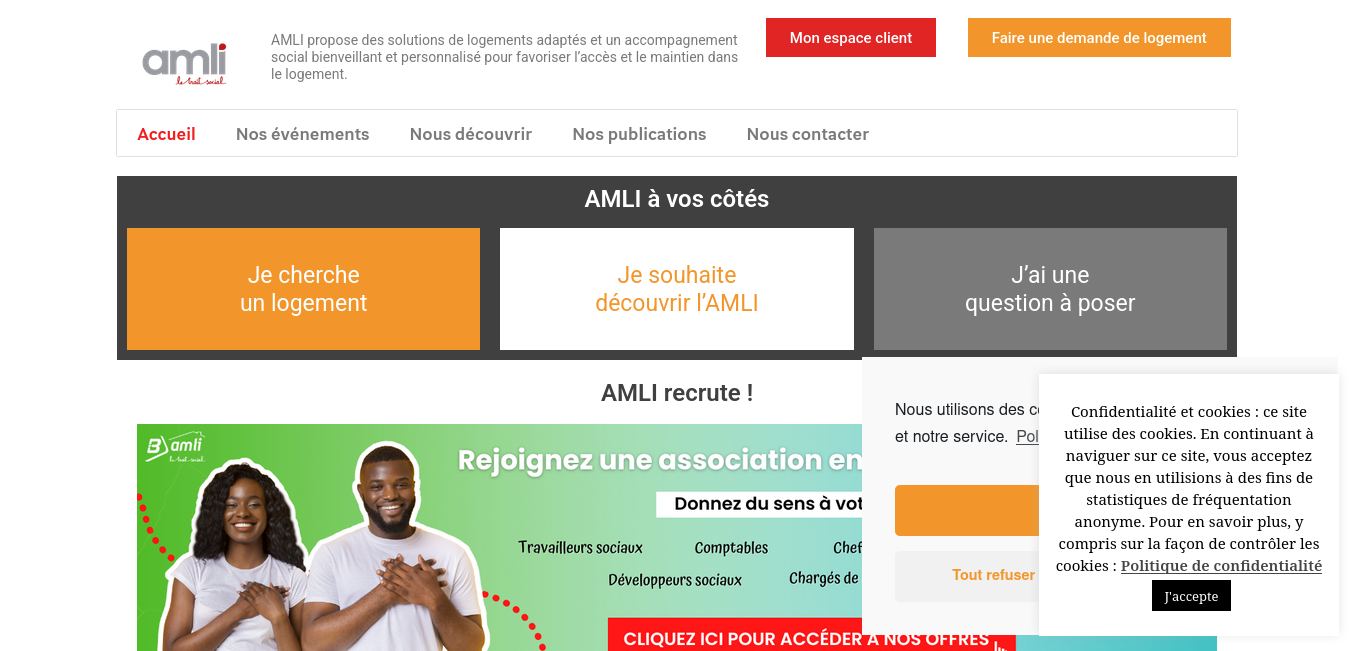The width and height of the screenshot is (1366, 651).
Task: Click the orange accept button in cookie banner
Action: [967, 511]
